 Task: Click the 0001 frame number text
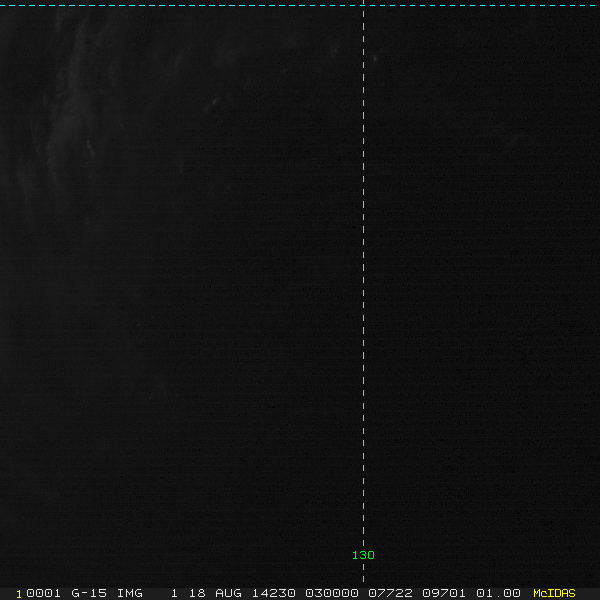coord(43,593)
